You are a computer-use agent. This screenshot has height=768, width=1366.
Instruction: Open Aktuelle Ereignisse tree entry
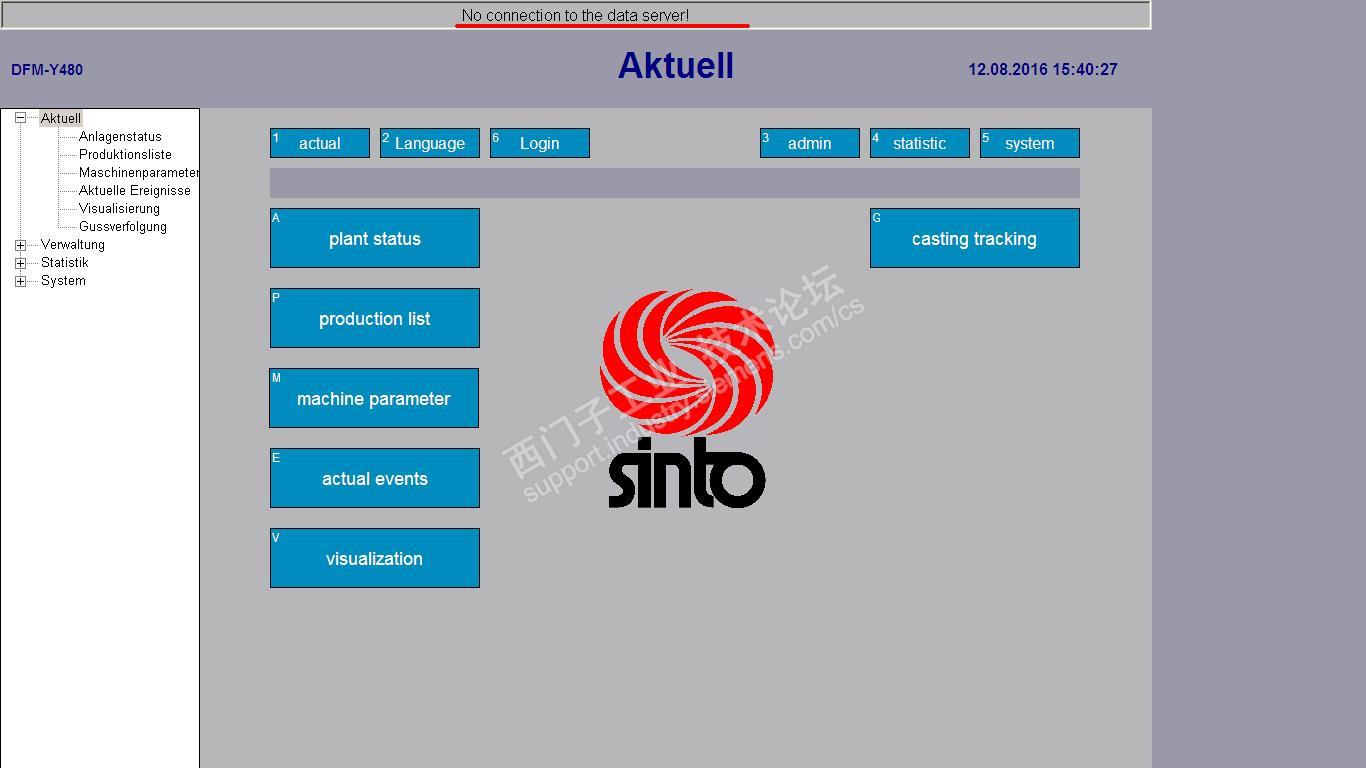click(135, 191)
